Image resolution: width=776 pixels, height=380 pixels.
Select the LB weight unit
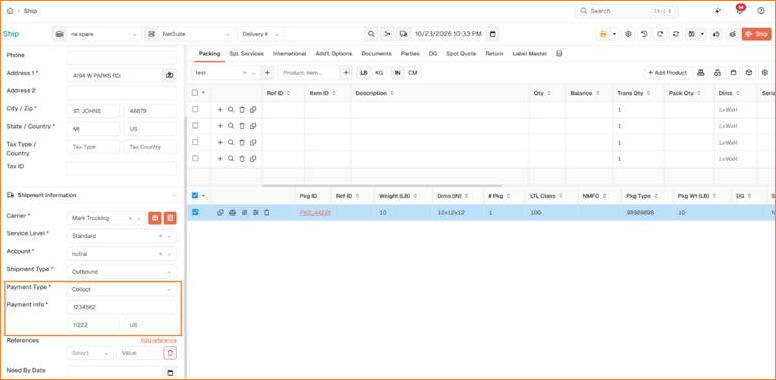tap(364, 73)
